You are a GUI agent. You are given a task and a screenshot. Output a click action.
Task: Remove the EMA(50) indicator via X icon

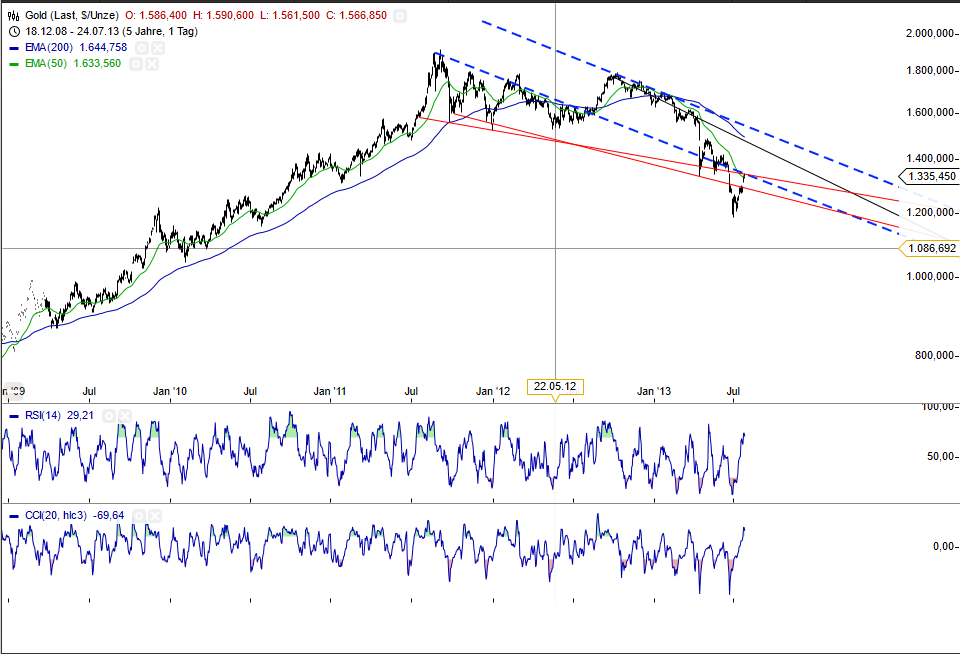pos(151,63)
